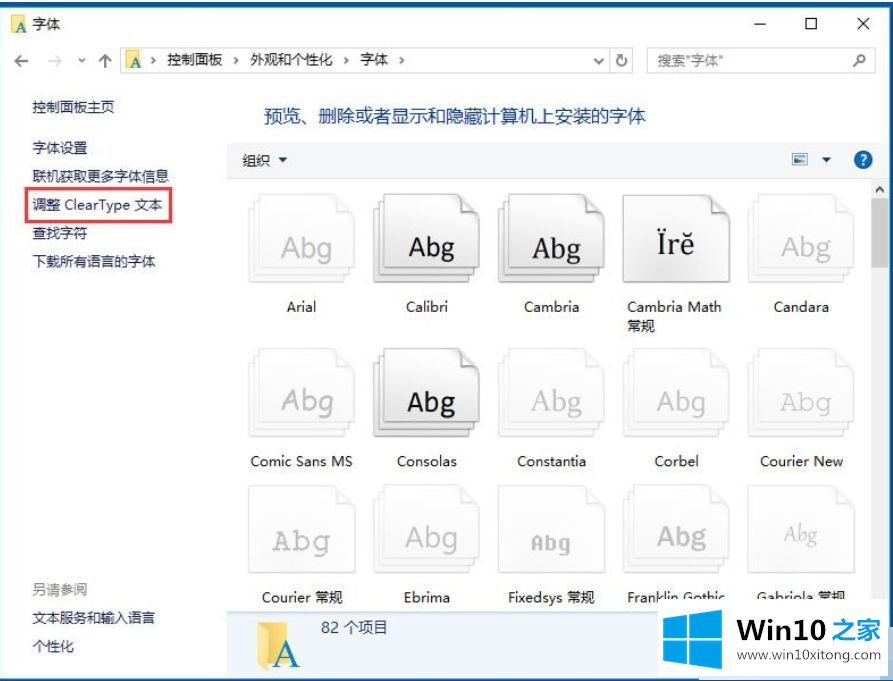Click the search magnifier icon

[859, 60]
